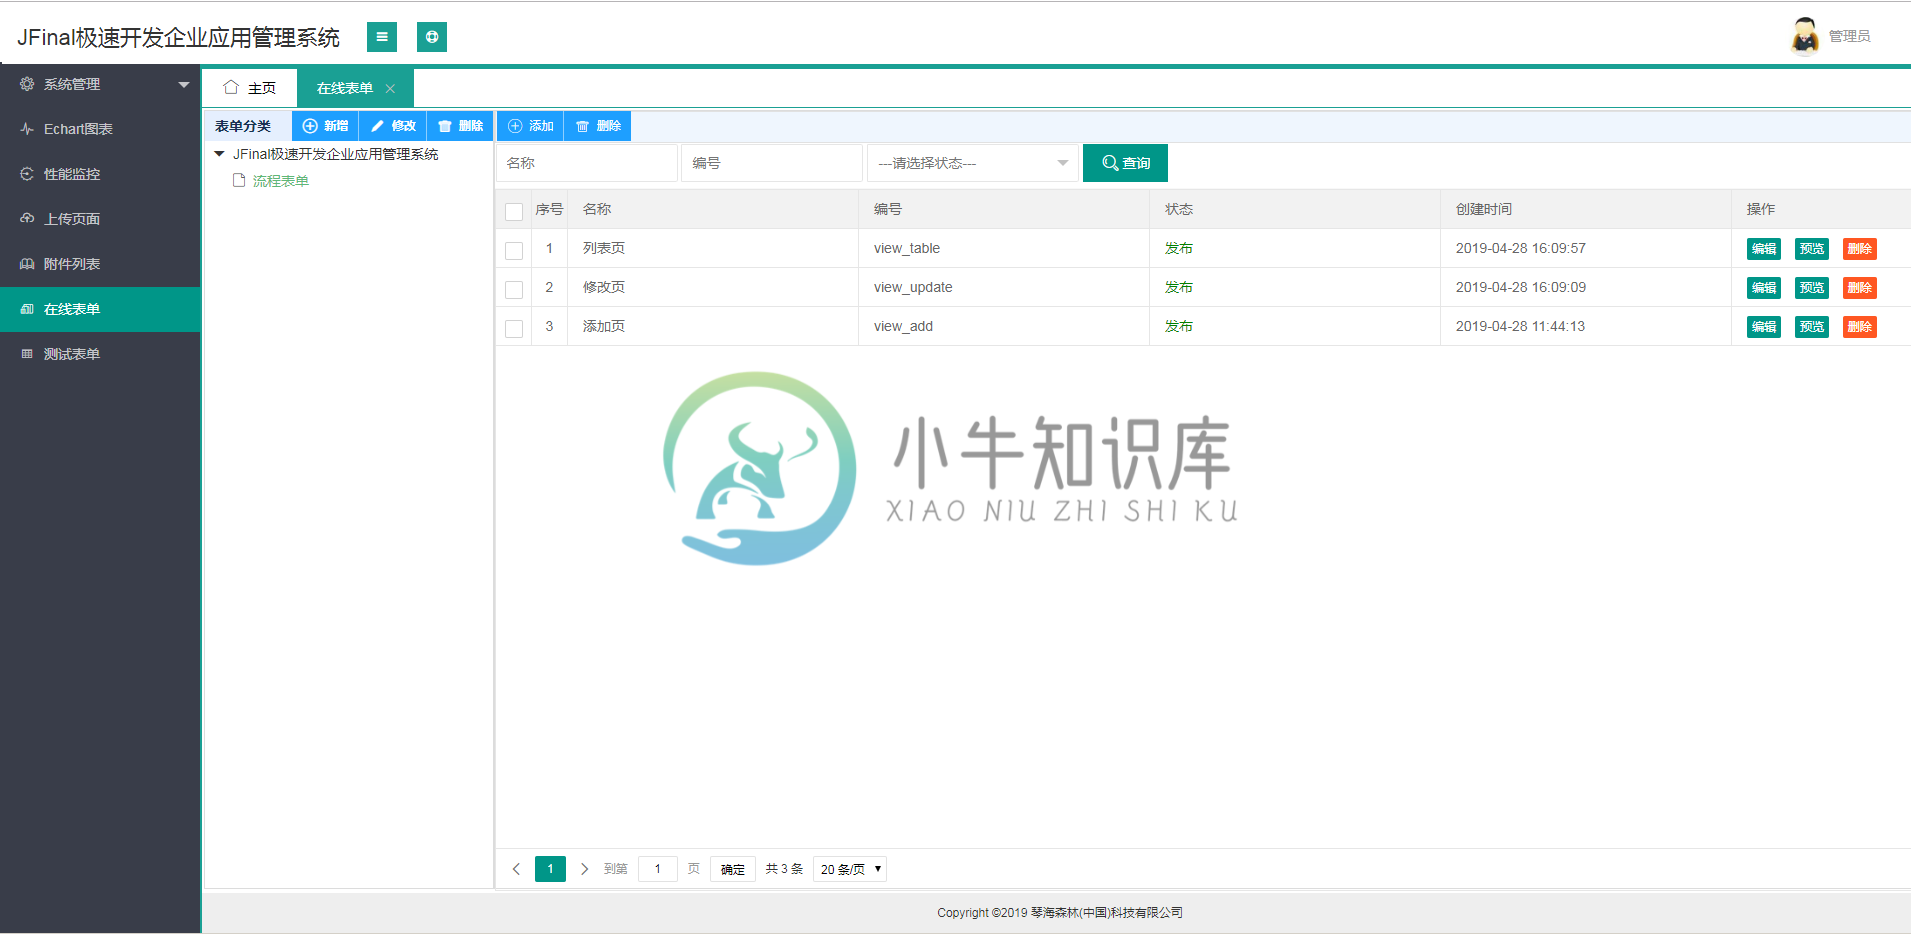
Task: Click 删除 for the 添加页 row
Action: point(1860,327)
